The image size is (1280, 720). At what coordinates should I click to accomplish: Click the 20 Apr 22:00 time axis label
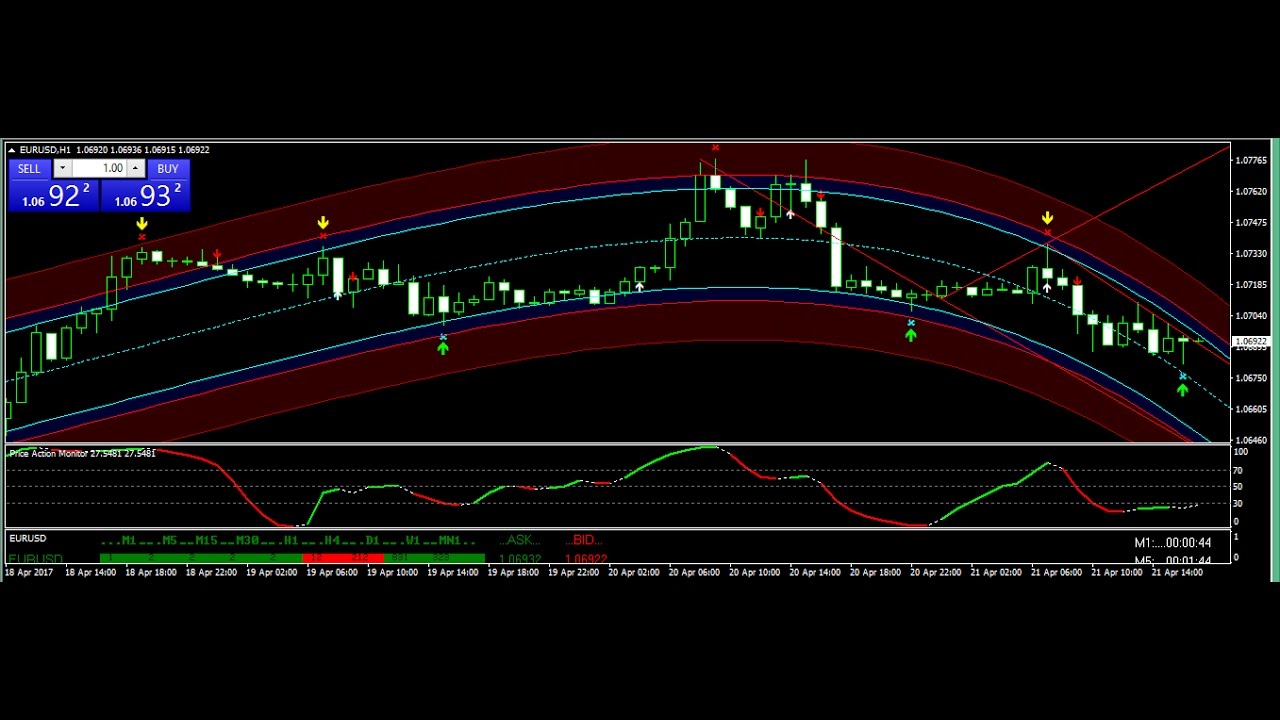[935, 573]
